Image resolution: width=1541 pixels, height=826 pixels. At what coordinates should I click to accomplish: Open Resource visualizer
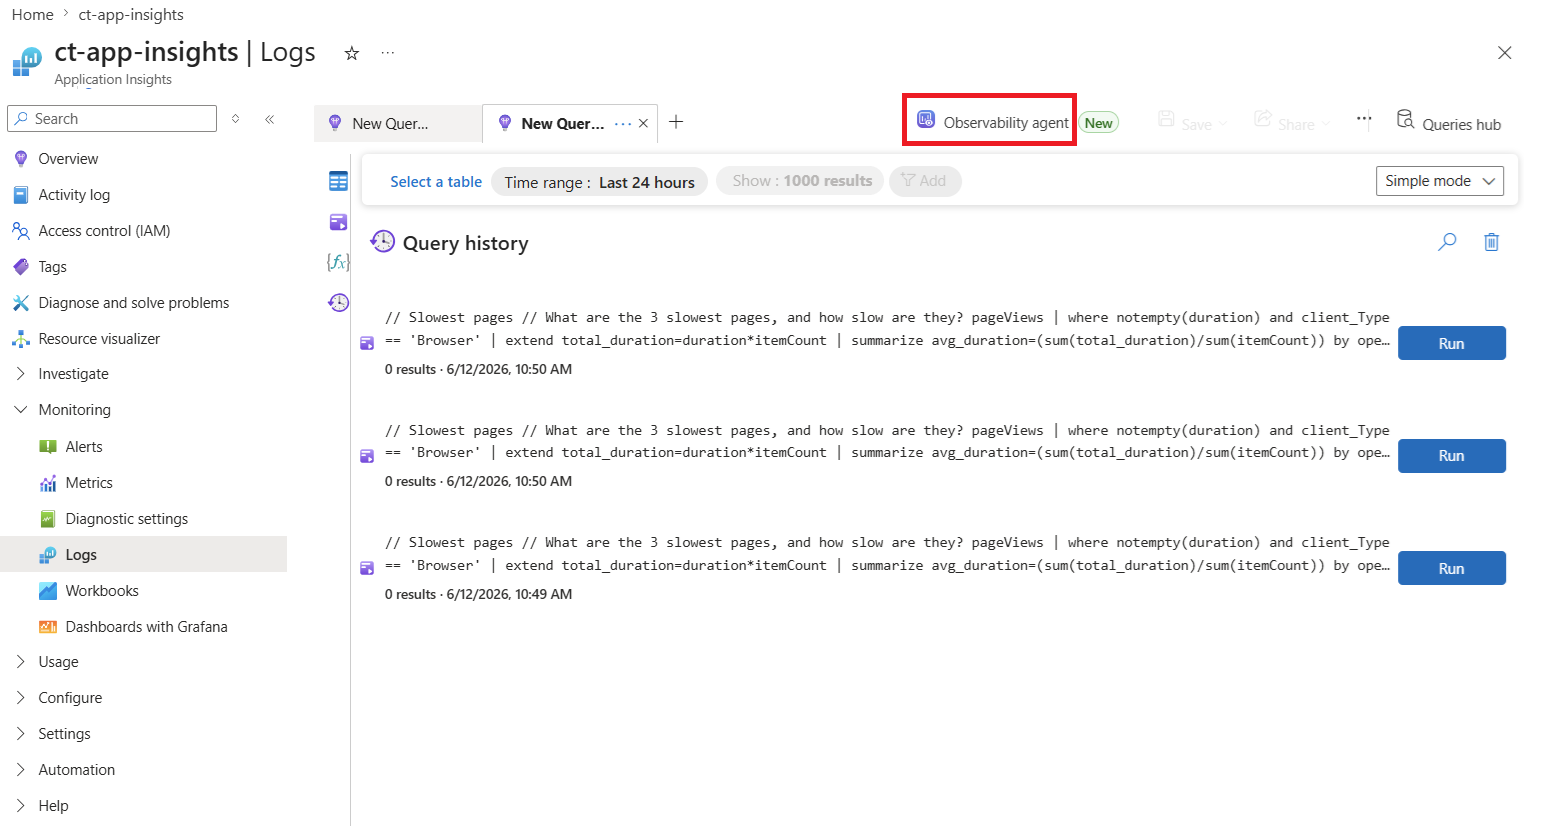[x=99, y=339]
